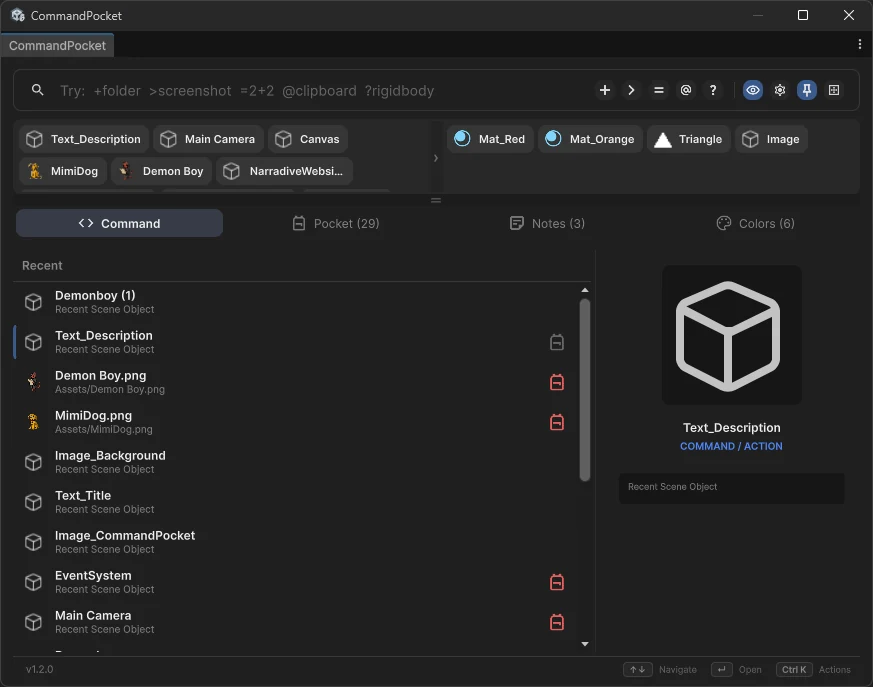Screen dimensions: 873x687
Task: Select Main Camera row in recent list
Action: pos(295,622)
